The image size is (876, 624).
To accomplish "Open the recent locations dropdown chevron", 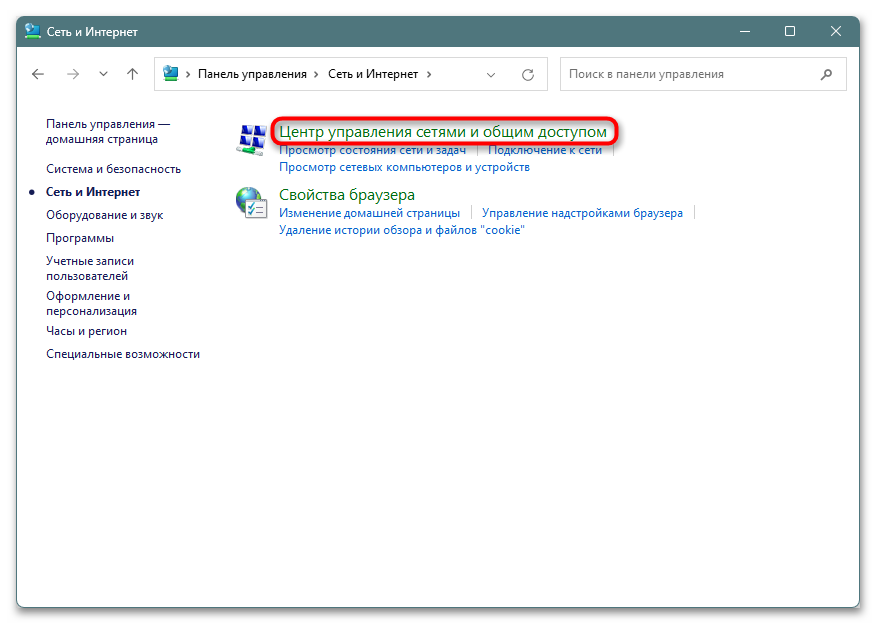I will (x=103, y=74).
